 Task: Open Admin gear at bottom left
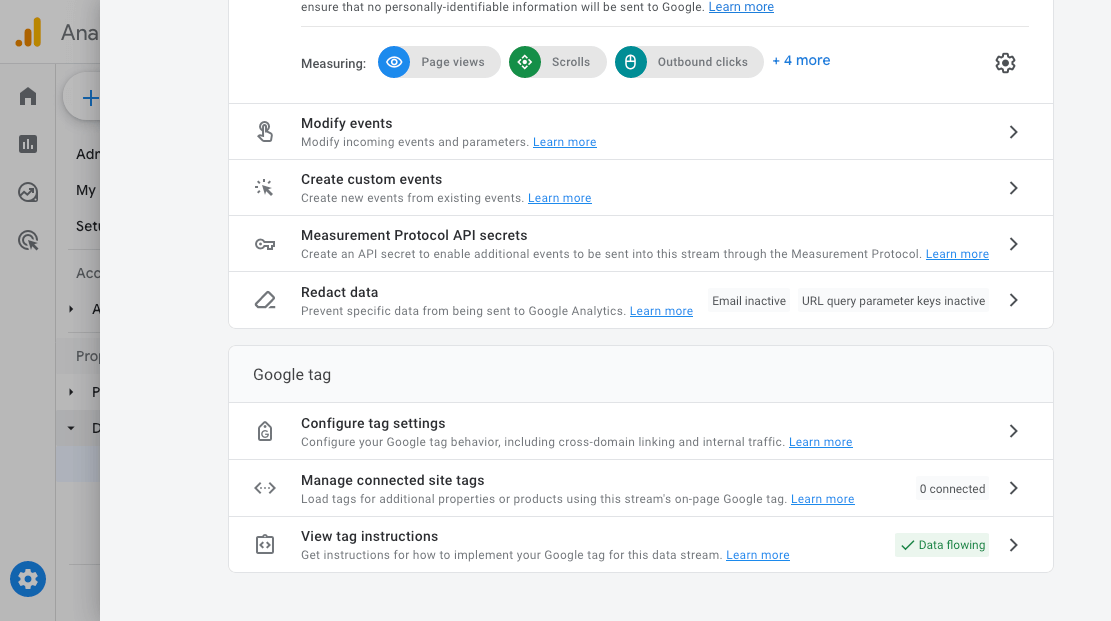[28, 579]
